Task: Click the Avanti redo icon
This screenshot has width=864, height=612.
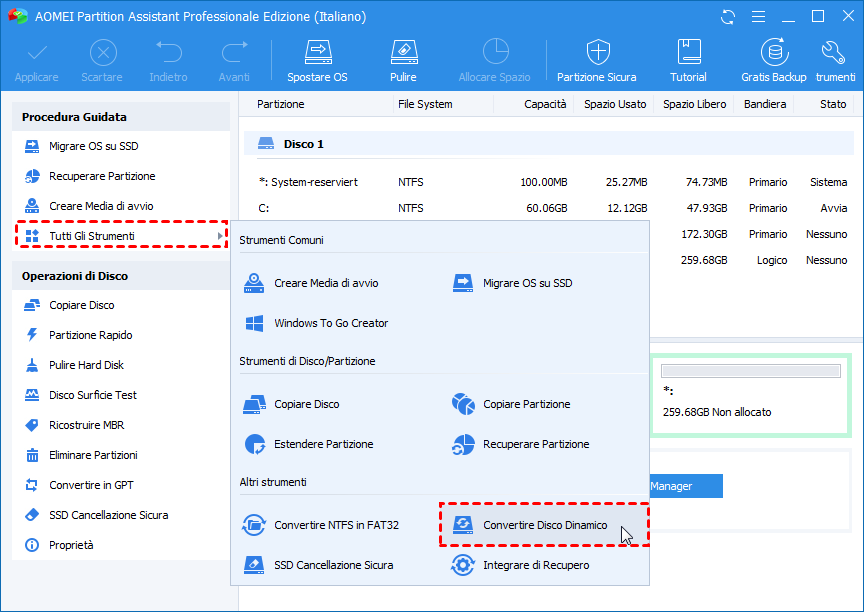Action: (x=234, y=61)
